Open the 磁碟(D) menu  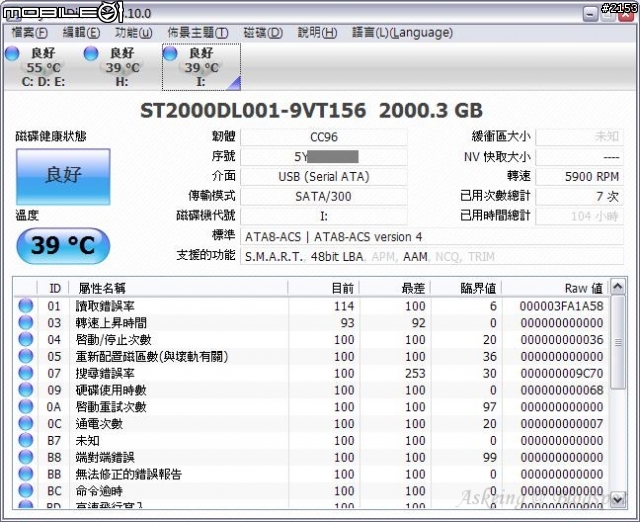coord(263,33)
